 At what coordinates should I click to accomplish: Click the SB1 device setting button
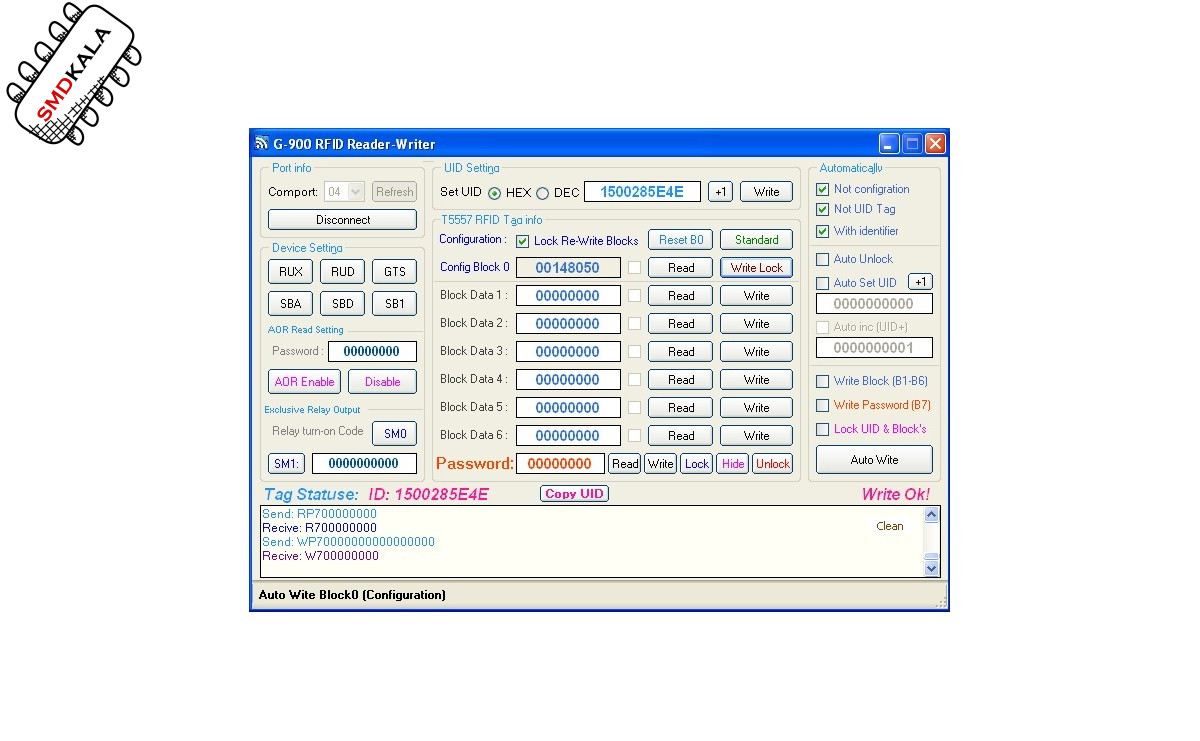pos(394,304)
